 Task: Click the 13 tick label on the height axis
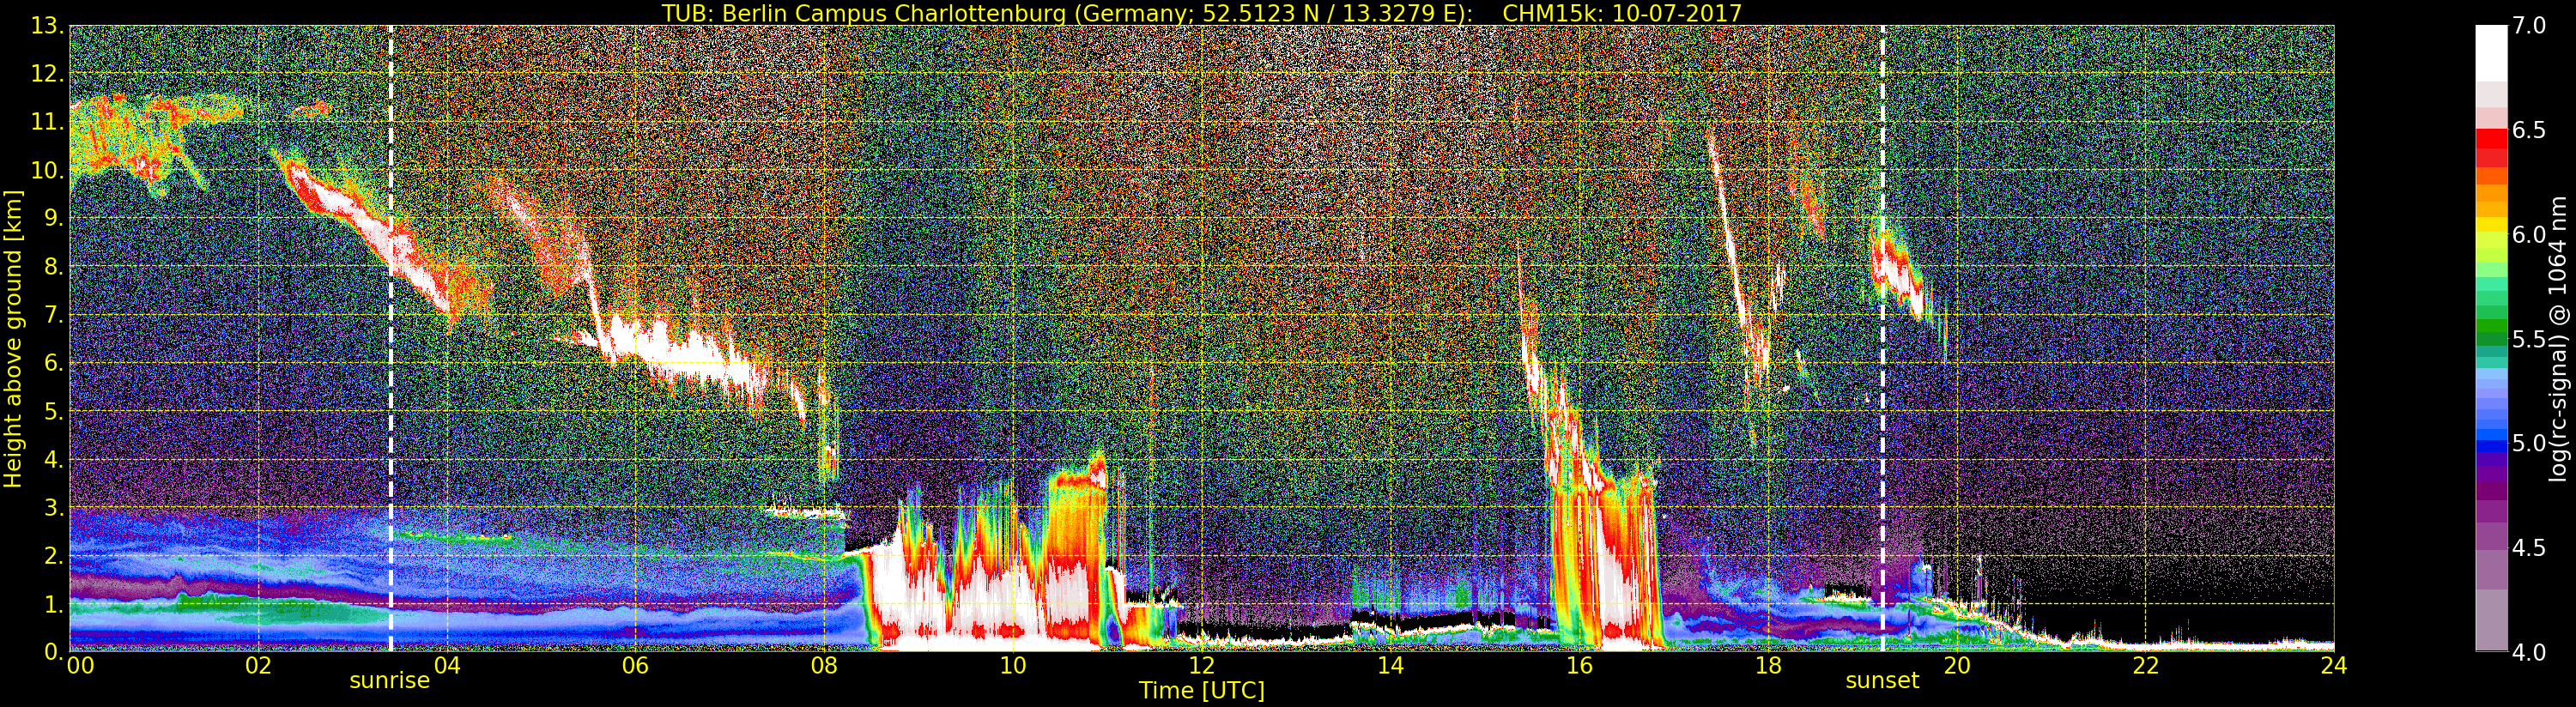(46, 27)
